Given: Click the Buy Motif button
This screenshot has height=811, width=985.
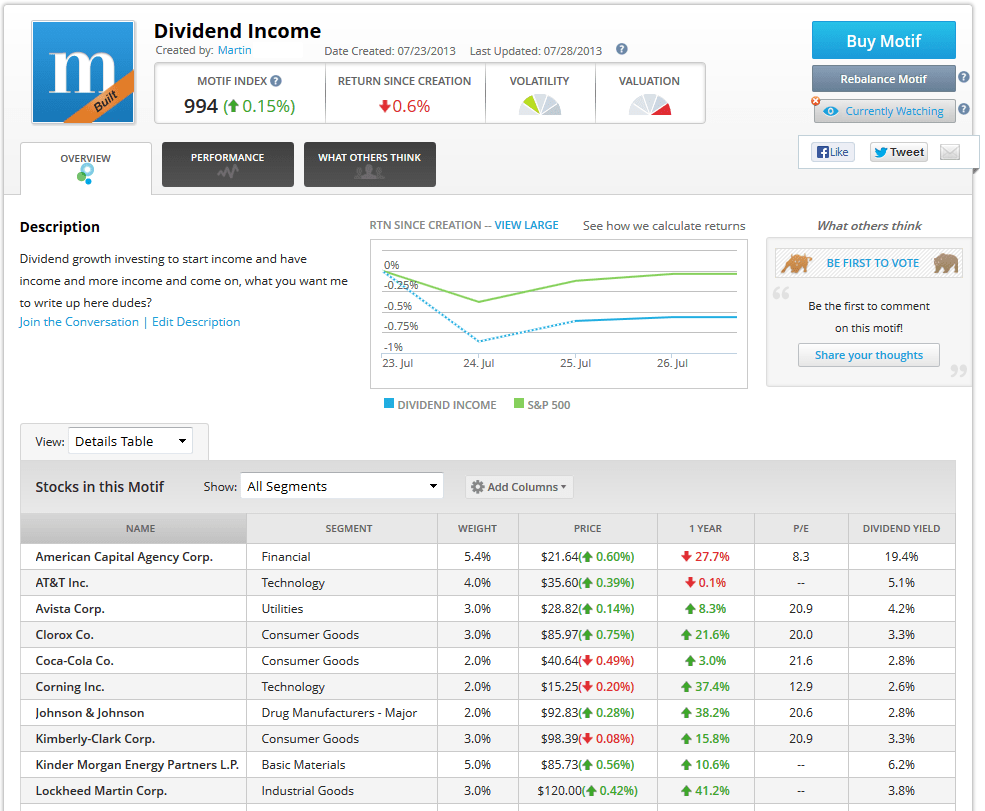Looking at the screenshot, I should point(883,40).
